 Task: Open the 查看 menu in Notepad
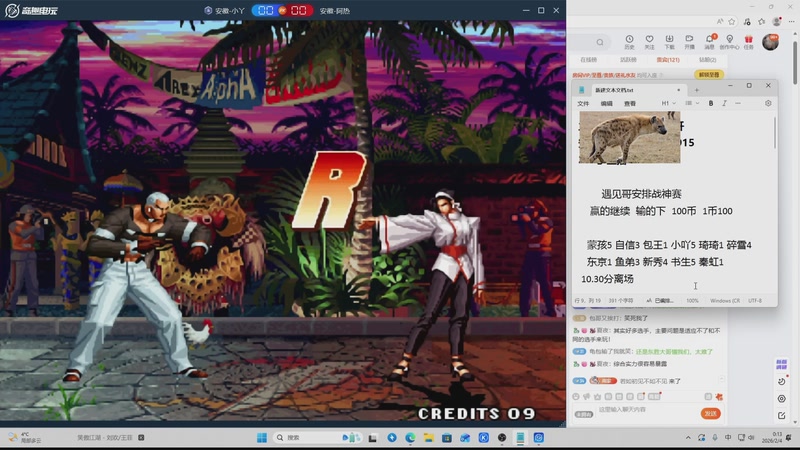click(630, 104)
